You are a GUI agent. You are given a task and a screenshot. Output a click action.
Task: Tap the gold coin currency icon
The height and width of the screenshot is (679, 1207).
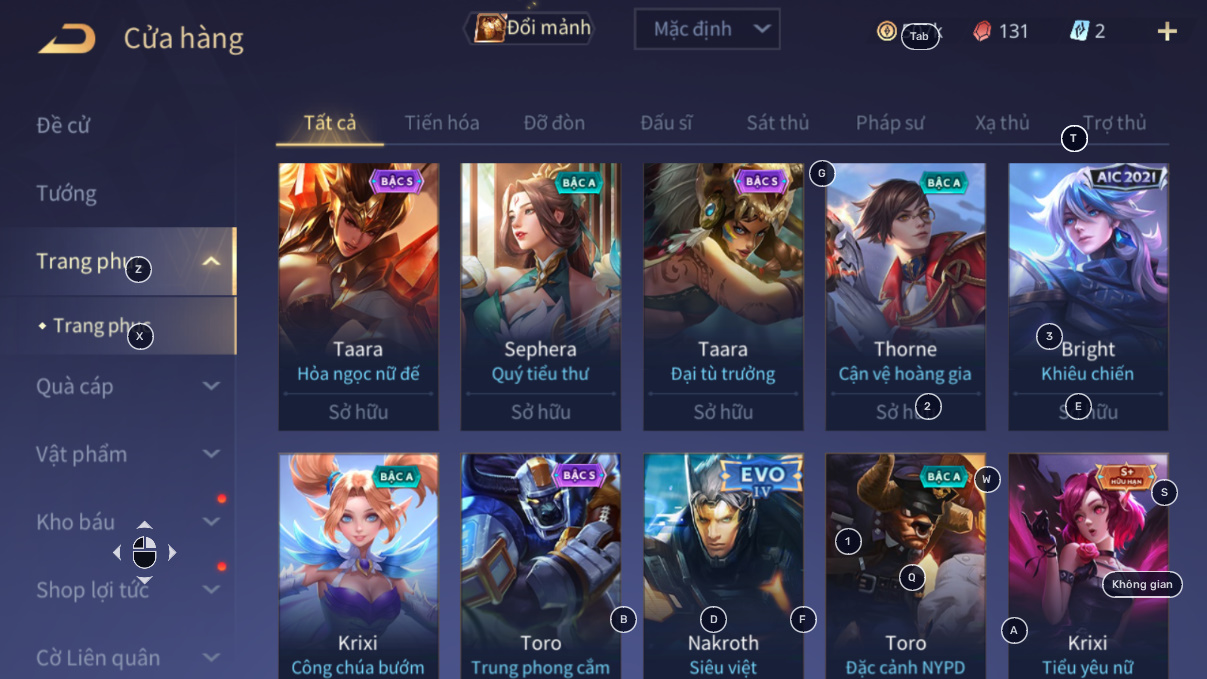[887, 31]
